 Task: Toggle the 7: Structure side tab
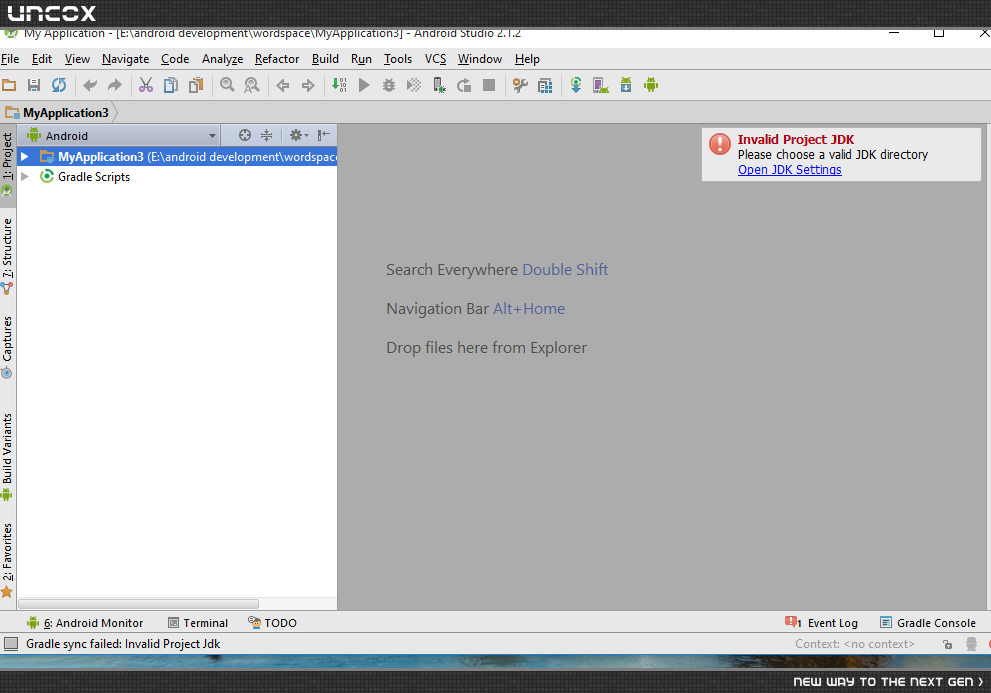[x=8, y=255]
